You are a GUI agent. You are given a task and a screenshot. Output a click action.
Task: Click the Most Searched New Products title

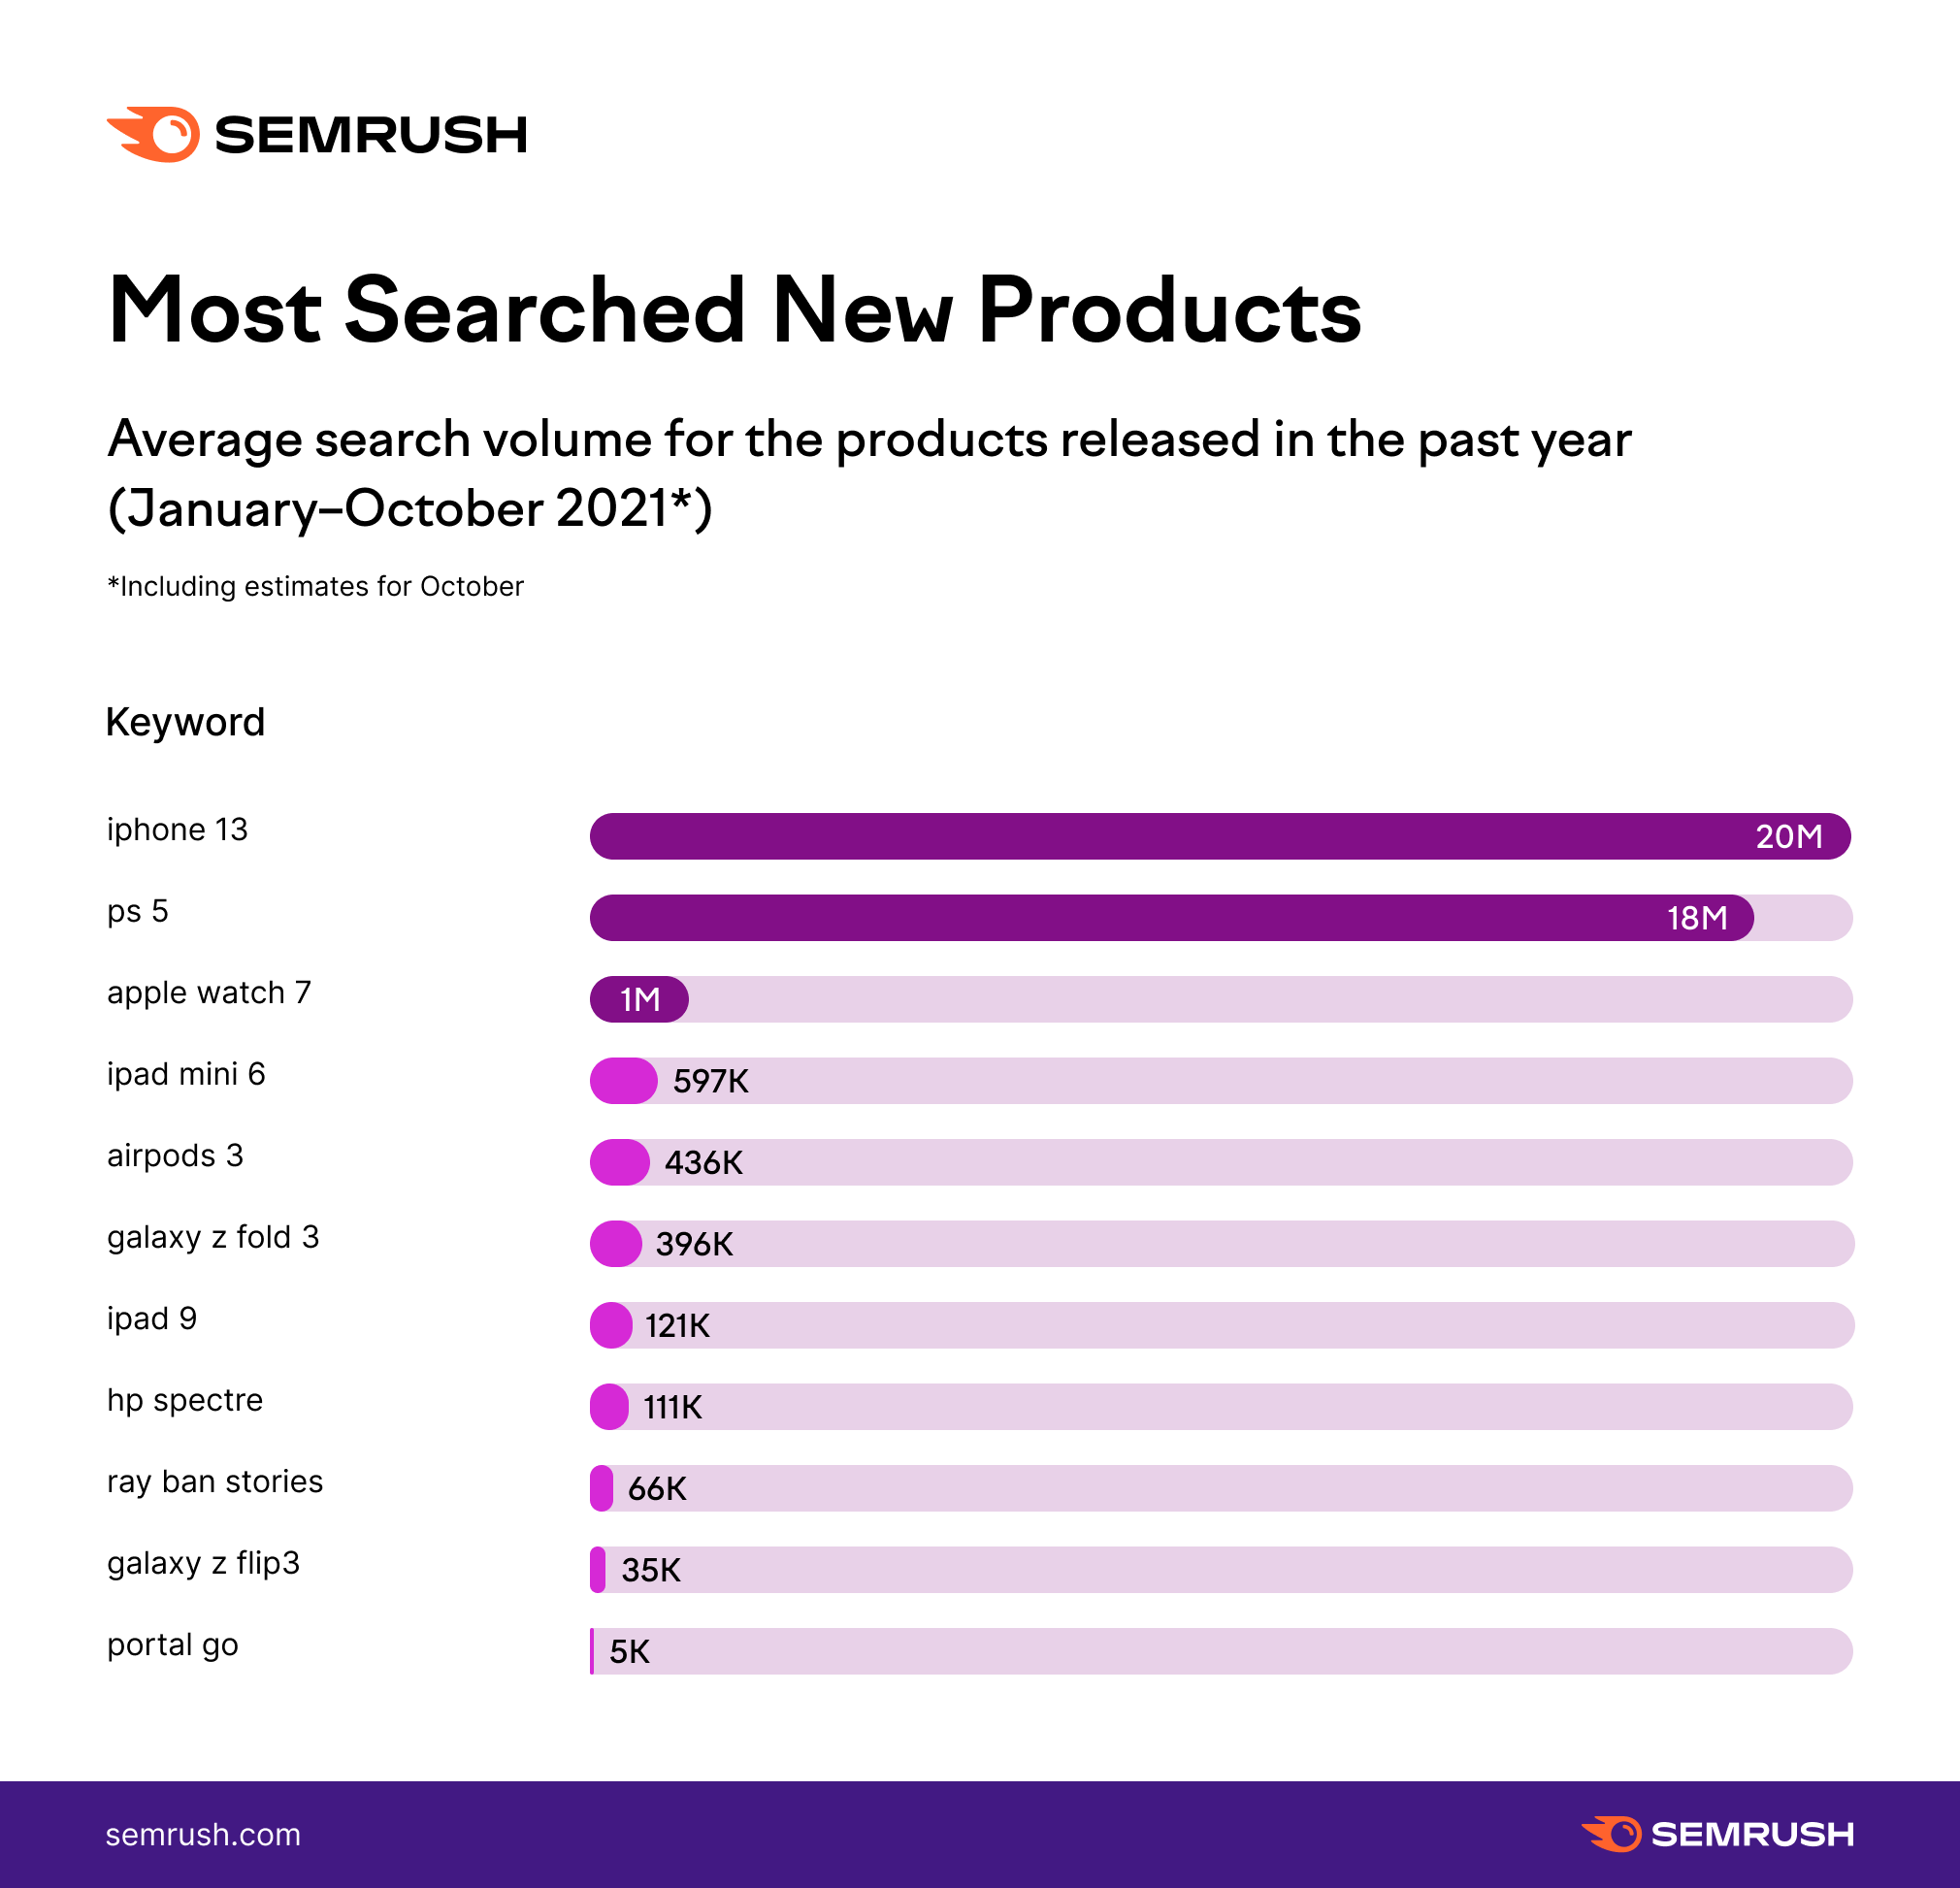[x=734, y=311]
